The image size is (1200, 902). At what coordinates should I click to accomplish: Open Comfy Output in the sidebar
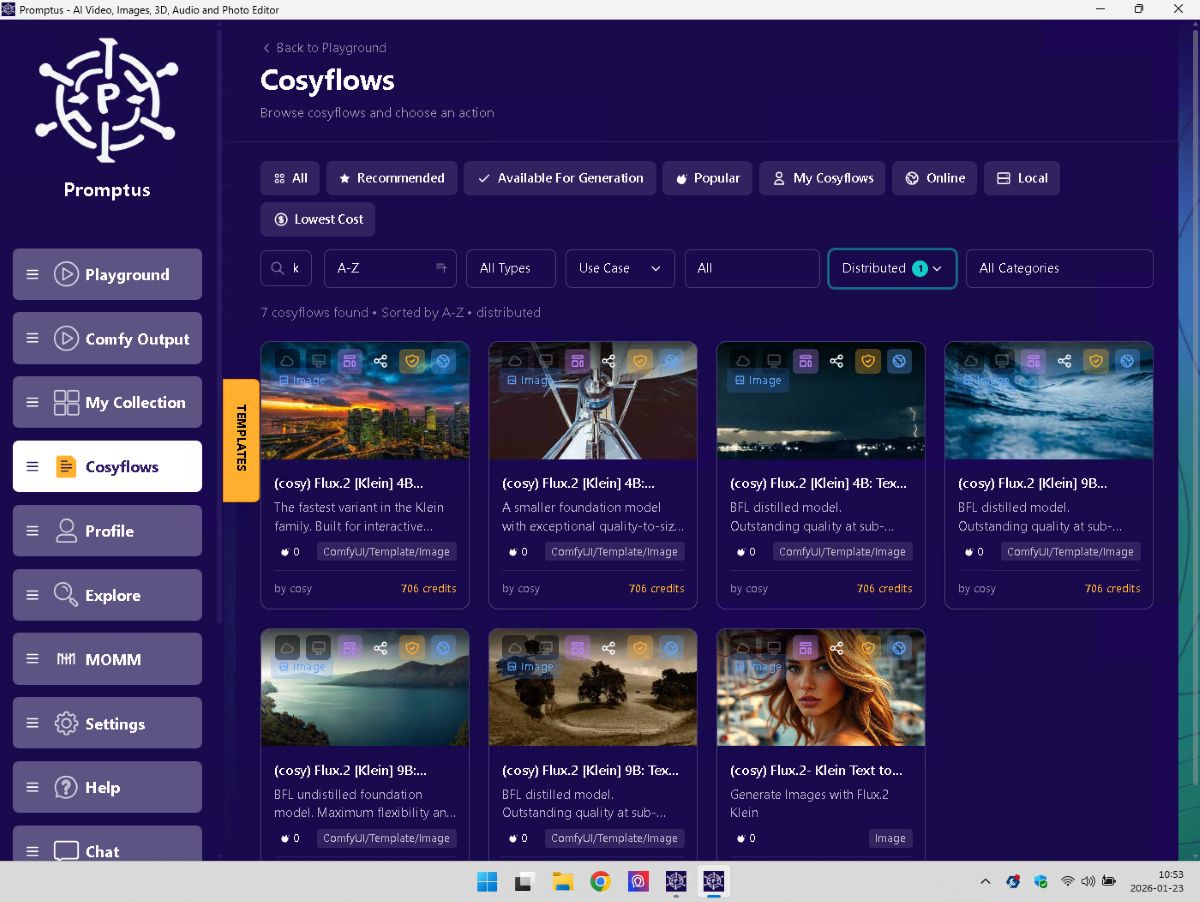pos(107,338)
